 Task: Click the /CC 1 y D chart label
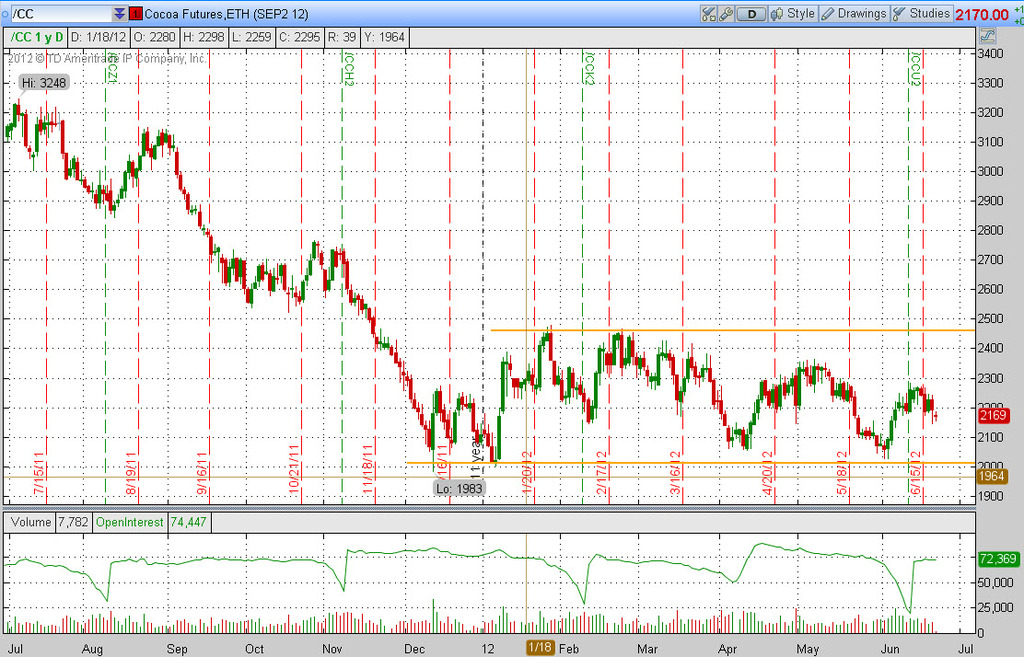click(37, 37)
